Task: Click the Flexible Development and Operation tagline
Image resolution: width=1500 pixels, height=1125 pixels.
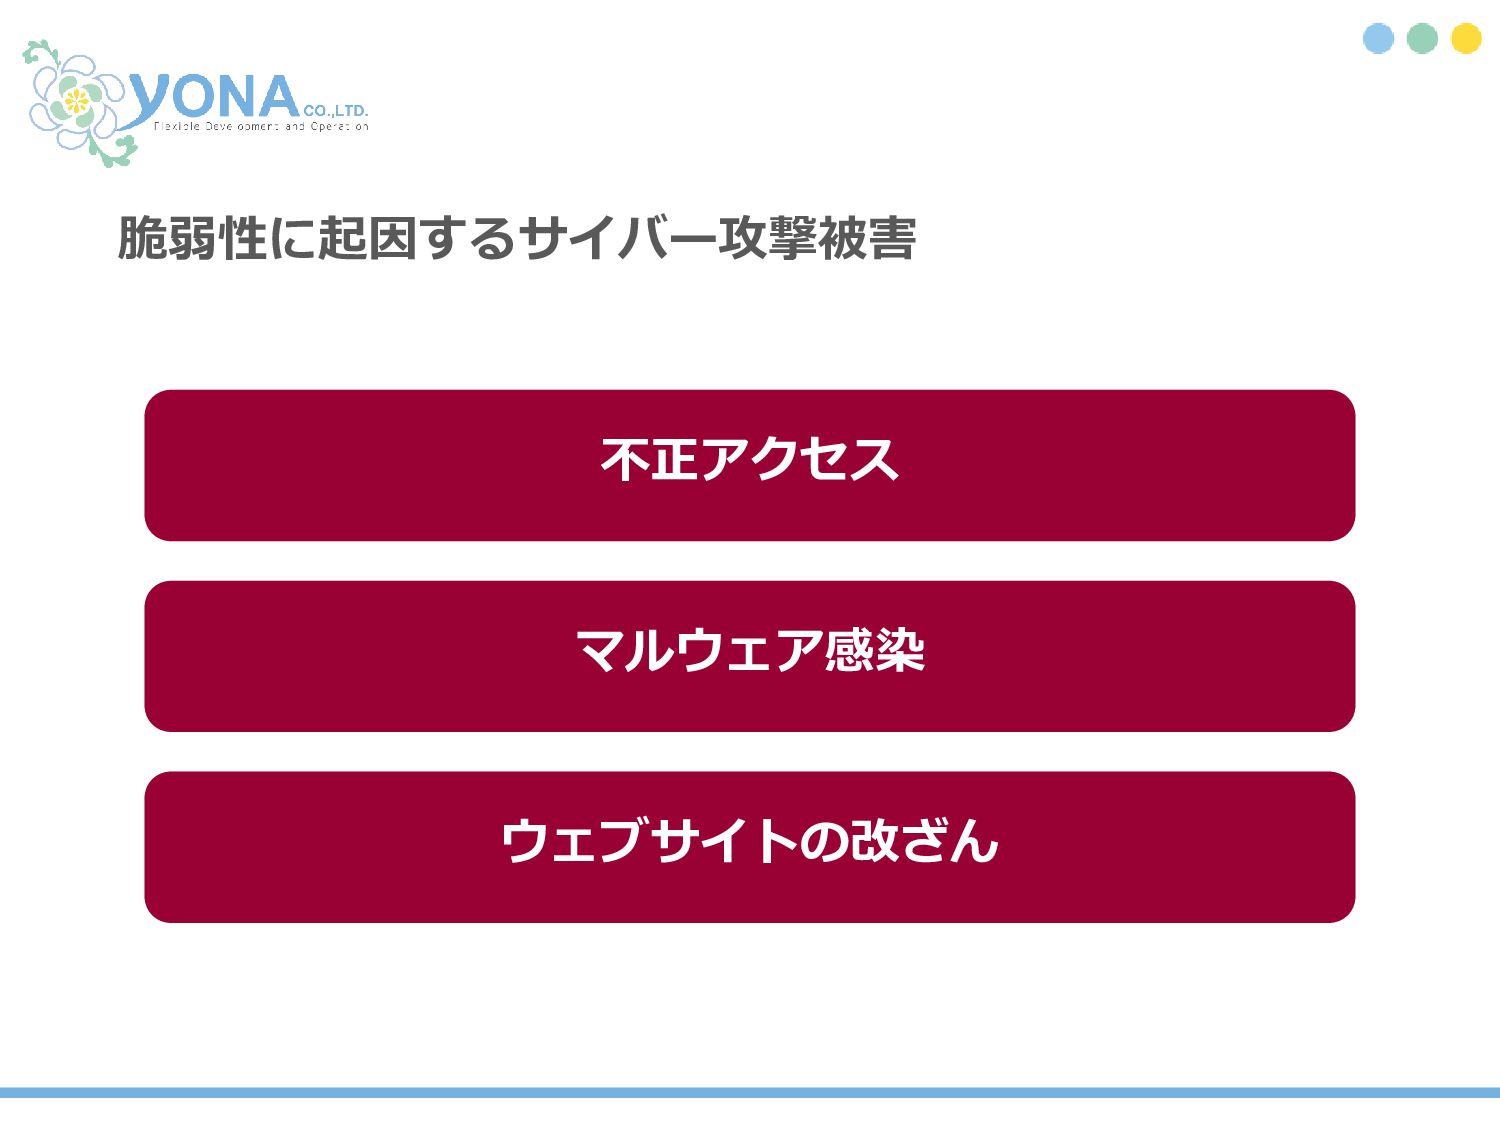Action: (x=261, y=127)
